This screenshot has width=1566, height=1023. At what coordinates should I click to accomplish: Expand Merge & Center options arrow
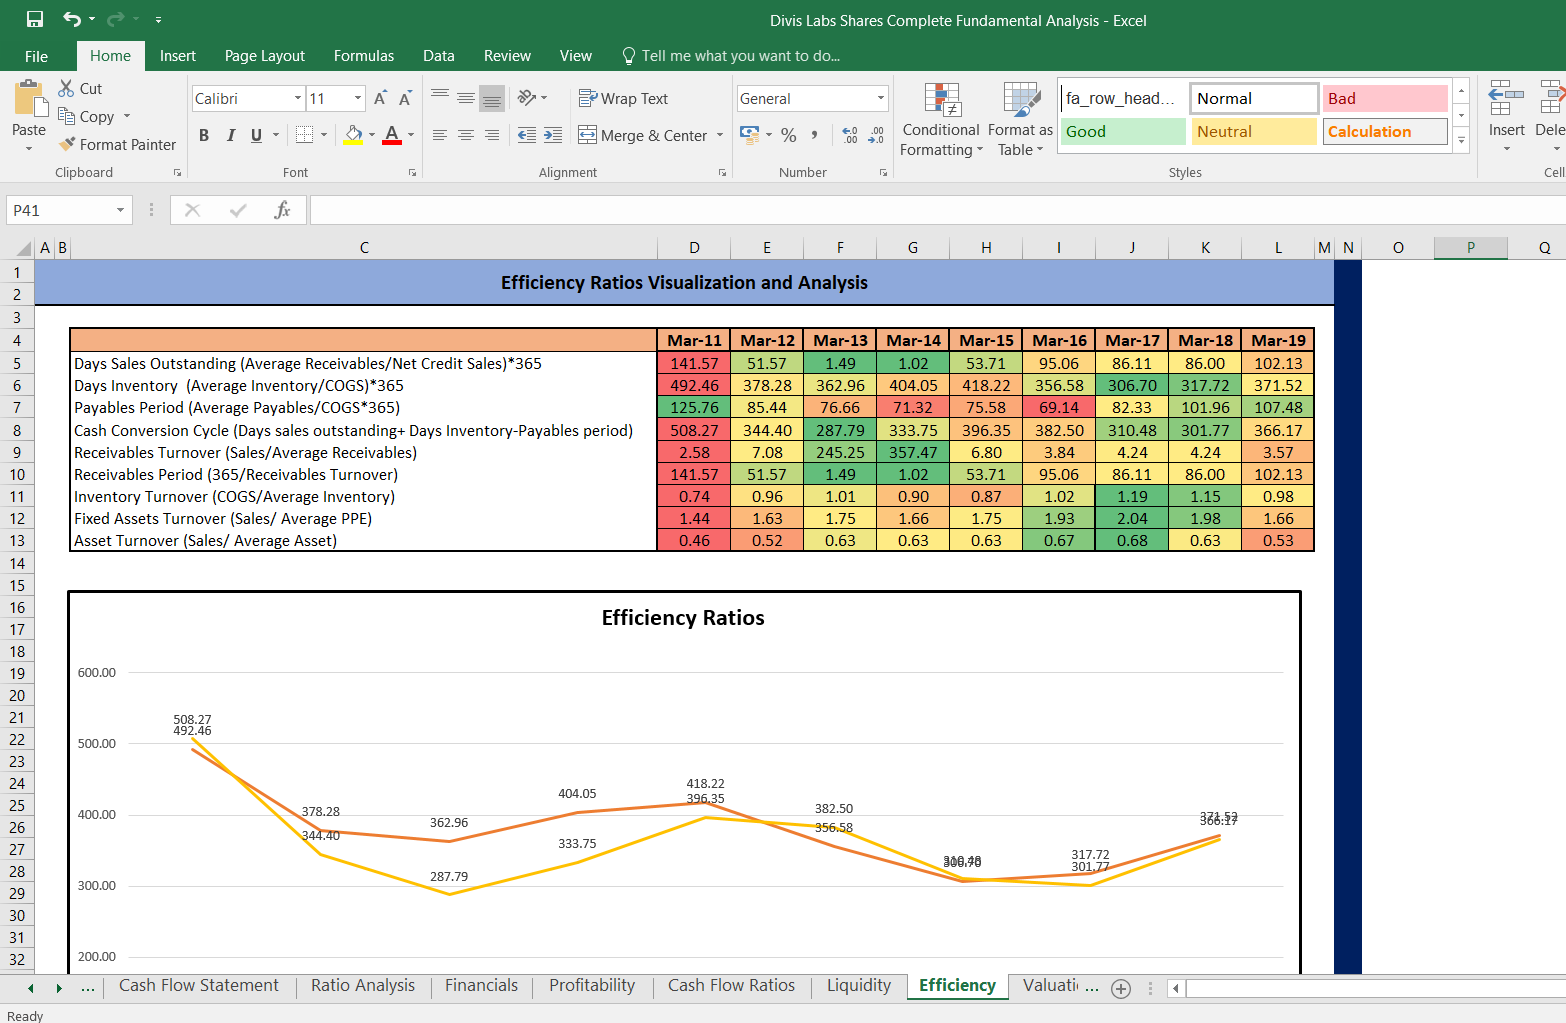click(x=720, y=135)
